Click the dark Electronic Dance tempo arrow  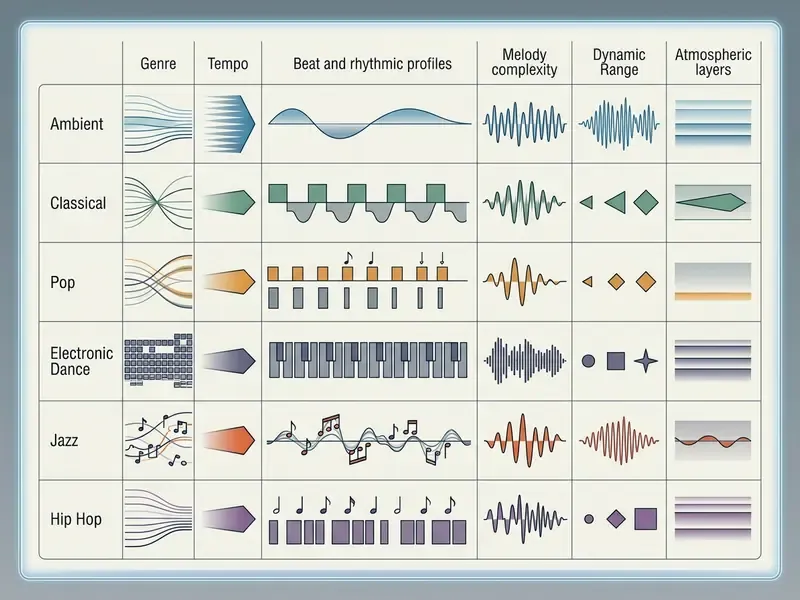[x=229, y=361]
